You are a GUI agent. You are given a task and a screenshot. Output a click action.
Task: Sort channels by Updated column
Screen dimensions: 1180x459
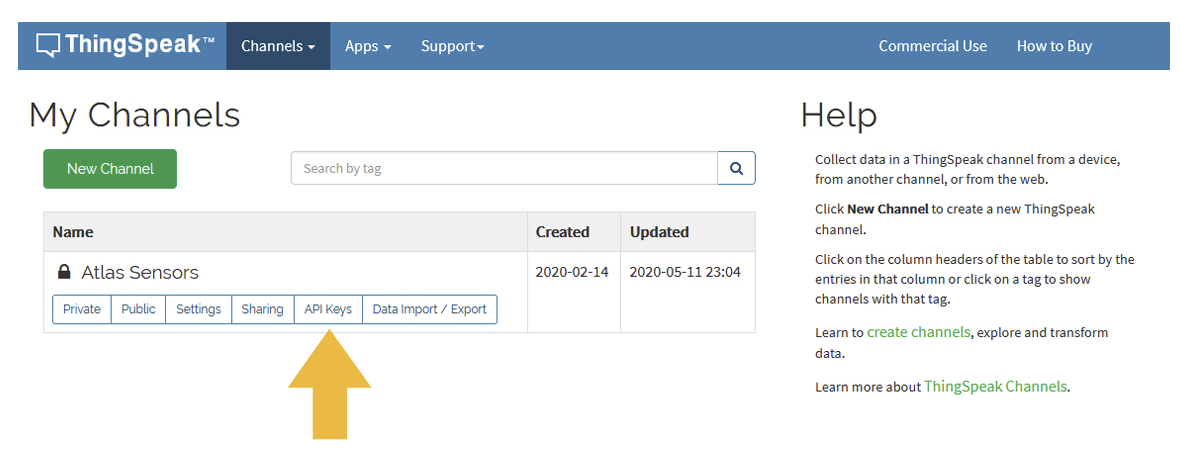(x=659, y=232)
